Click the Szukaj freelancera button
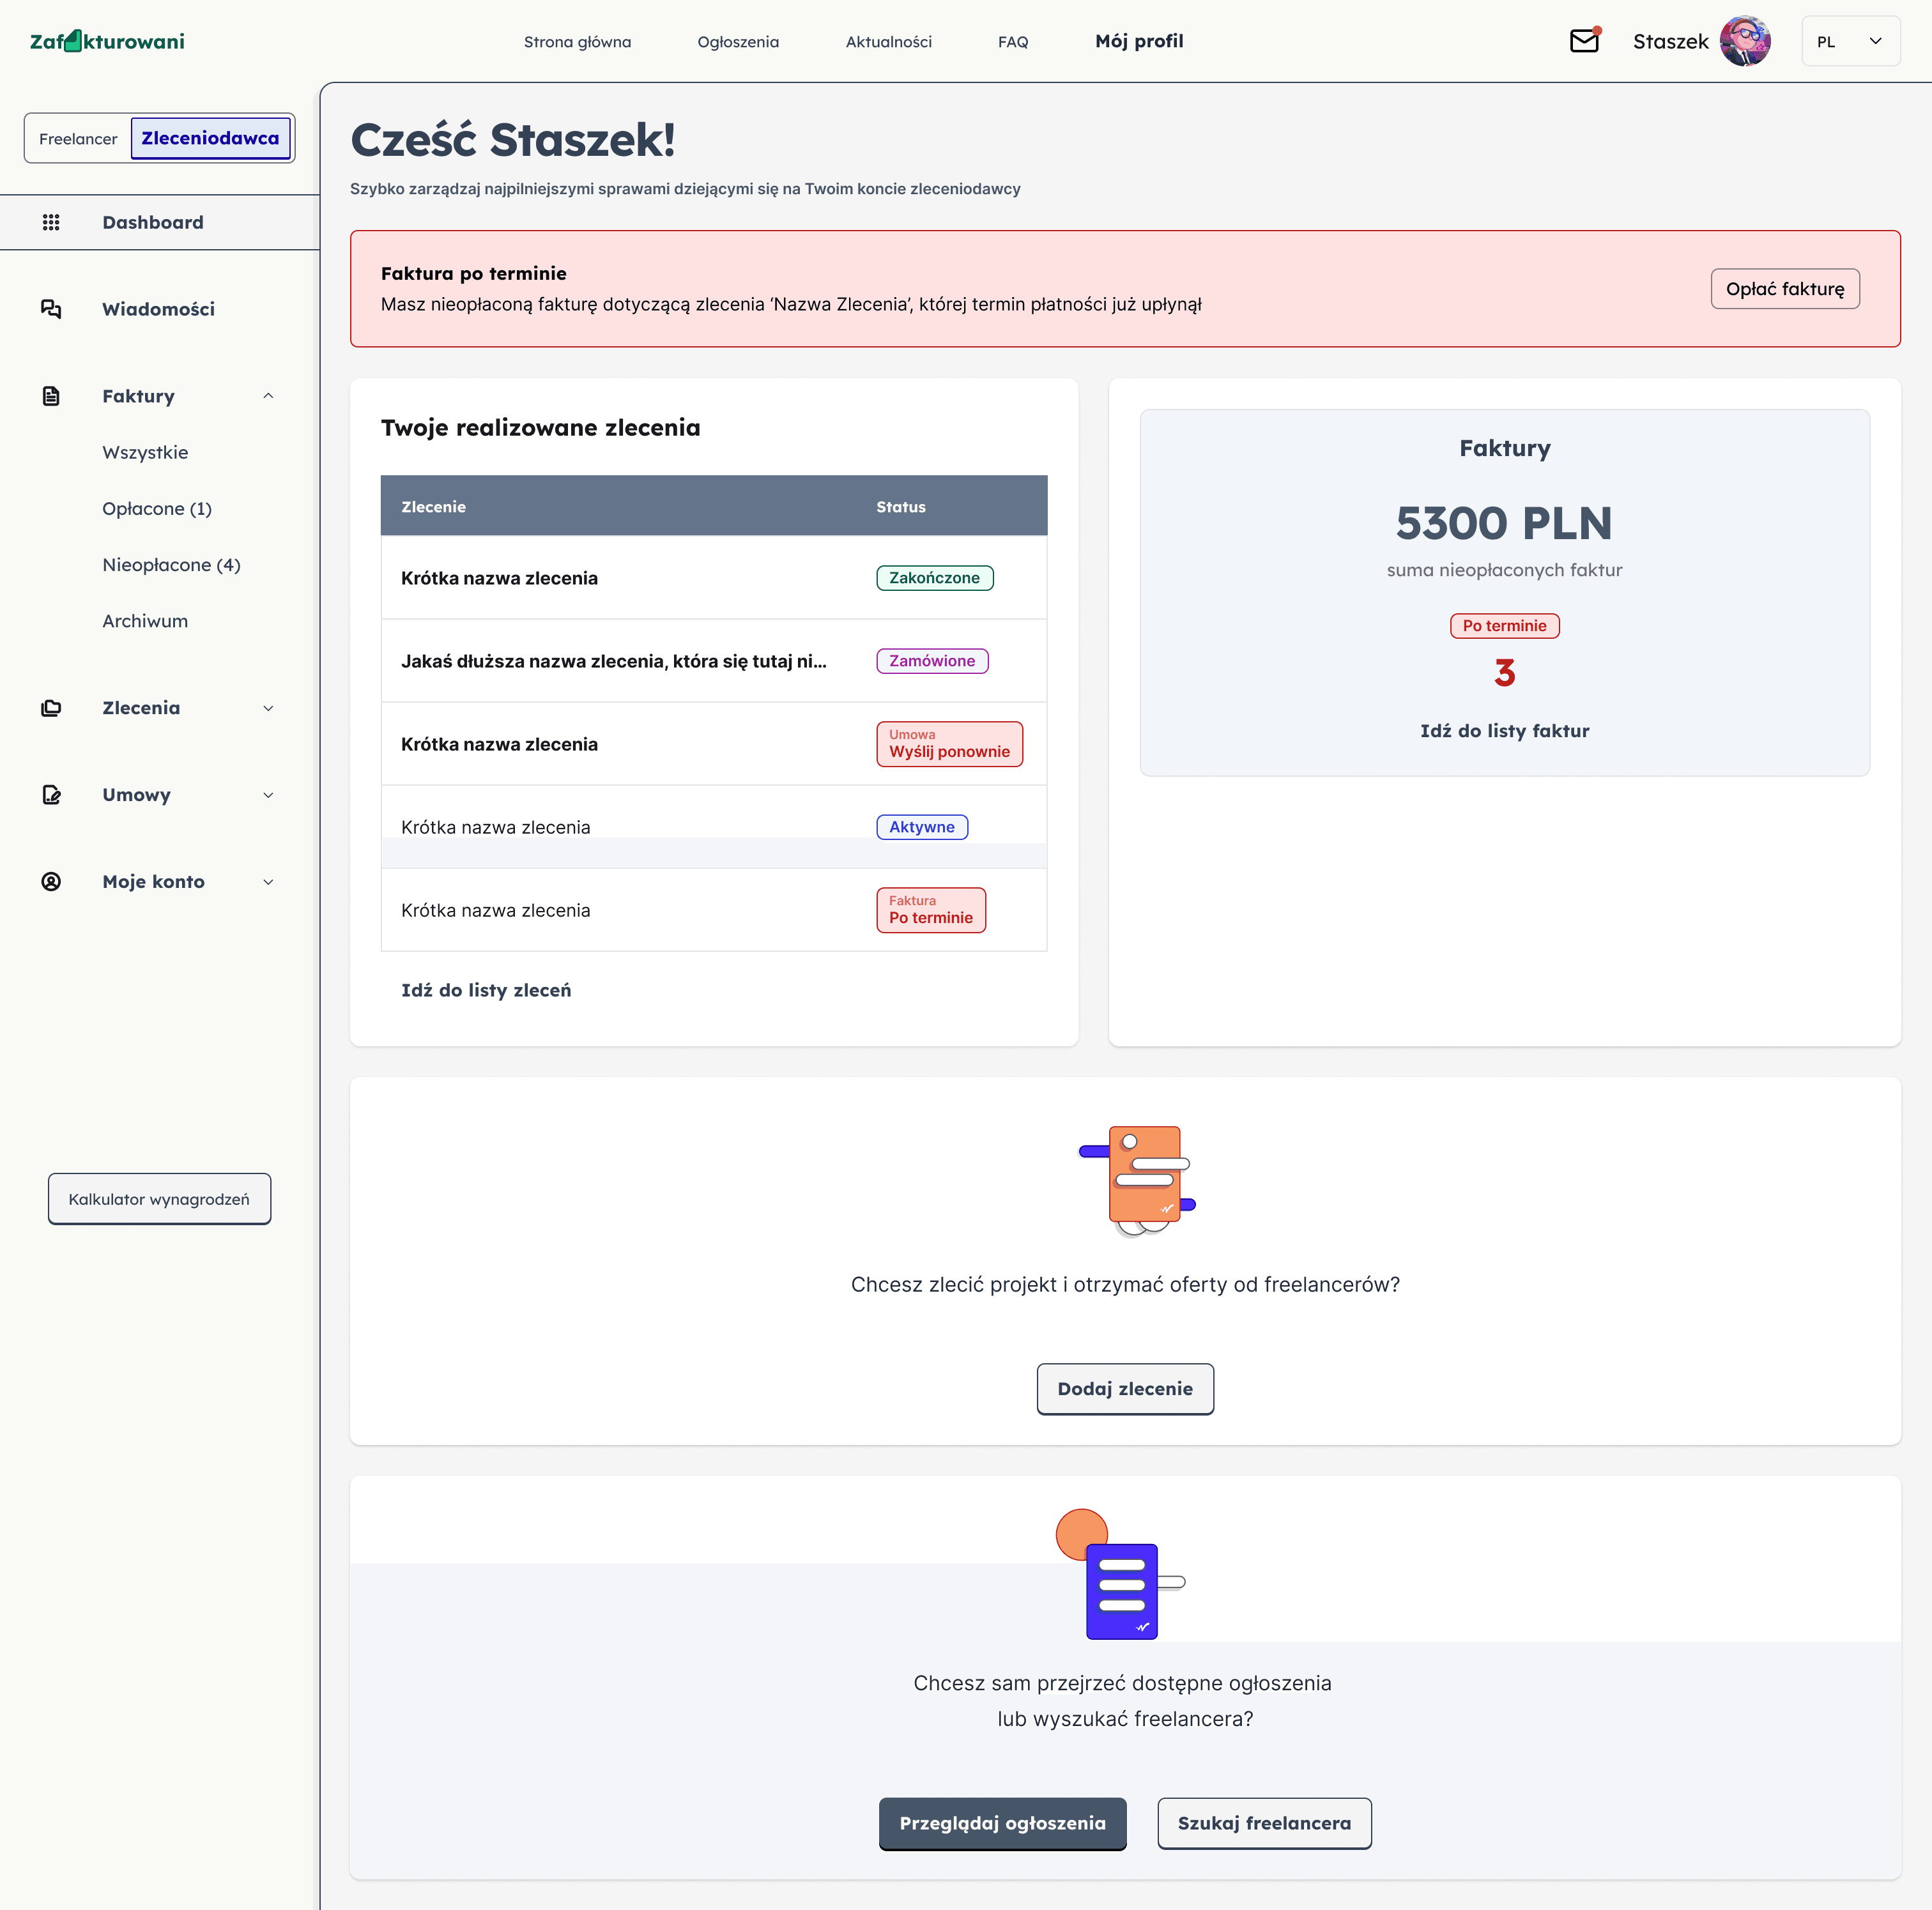1932x1910 pixels. pyautogui.click(x=1264, y=1824)
